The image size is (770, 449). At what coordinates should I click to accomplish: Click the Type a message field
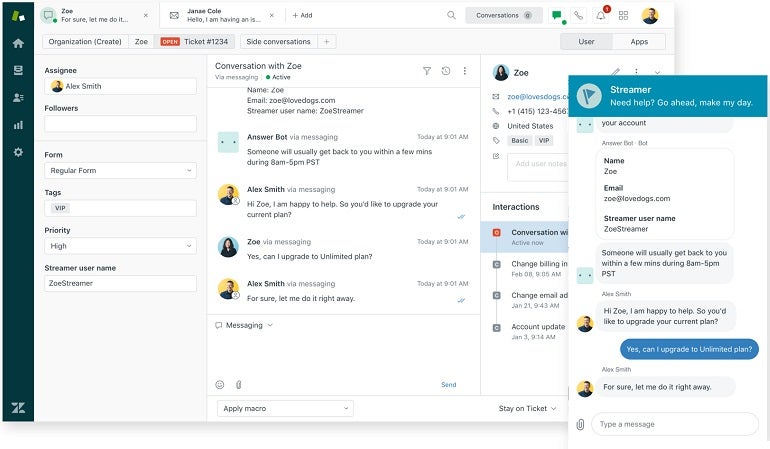674,424
